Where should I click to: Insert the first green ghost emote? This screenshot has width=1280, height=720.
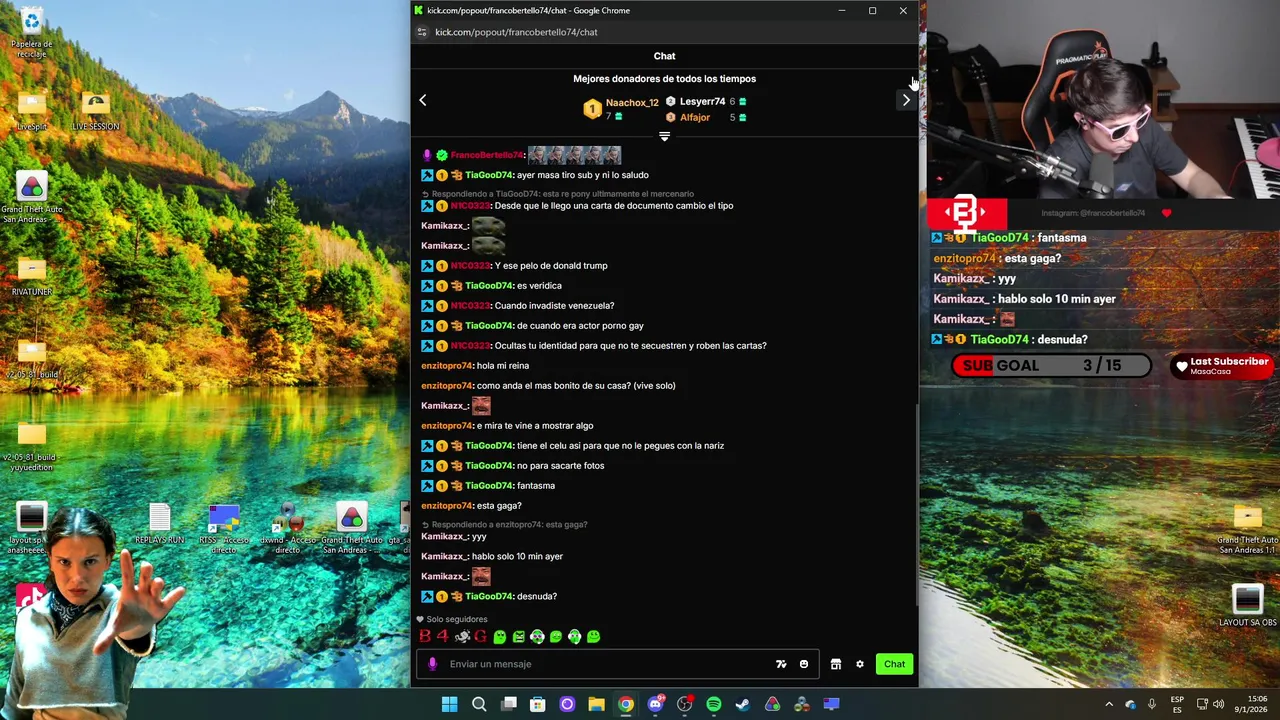tap(500, 636)
